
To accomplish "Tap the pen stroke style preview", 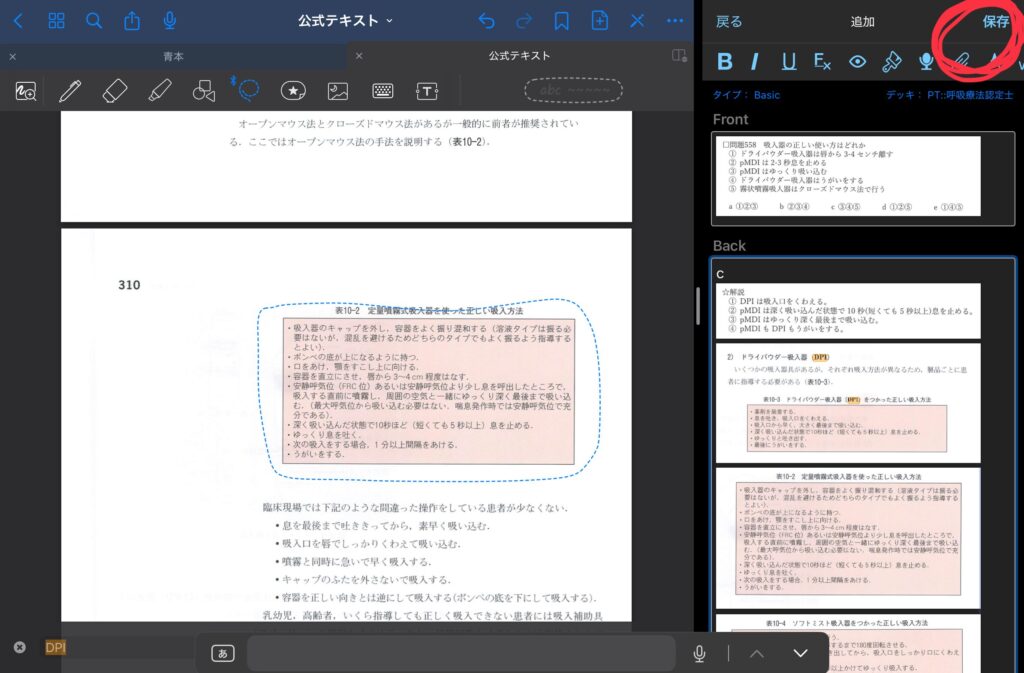I will click(x=573, y=91).
